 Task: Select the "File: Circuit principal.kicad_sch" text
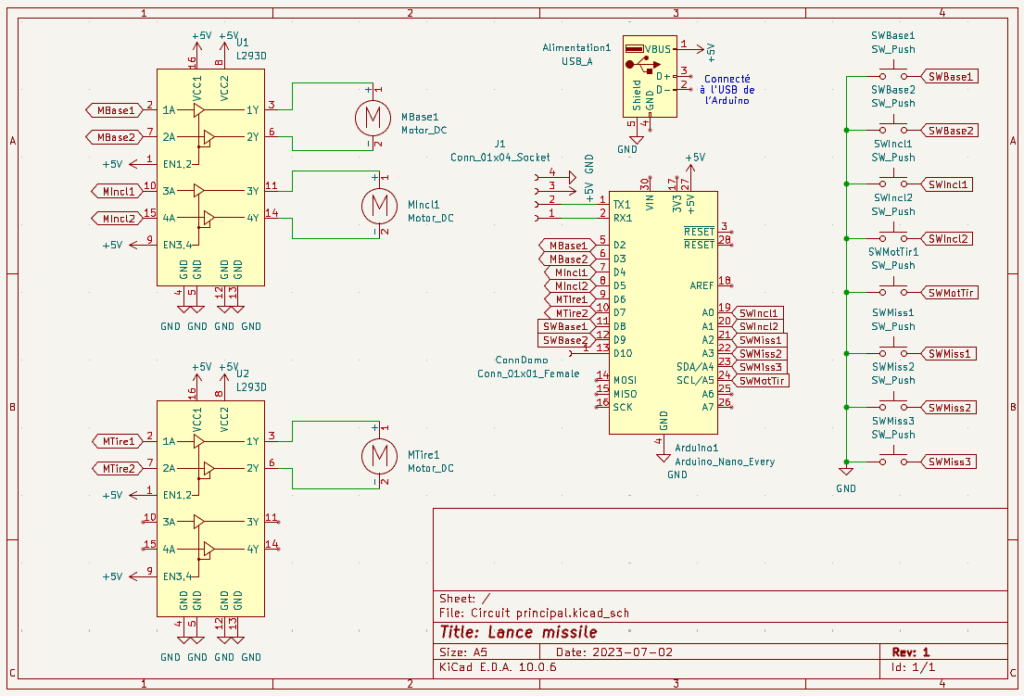534,613
